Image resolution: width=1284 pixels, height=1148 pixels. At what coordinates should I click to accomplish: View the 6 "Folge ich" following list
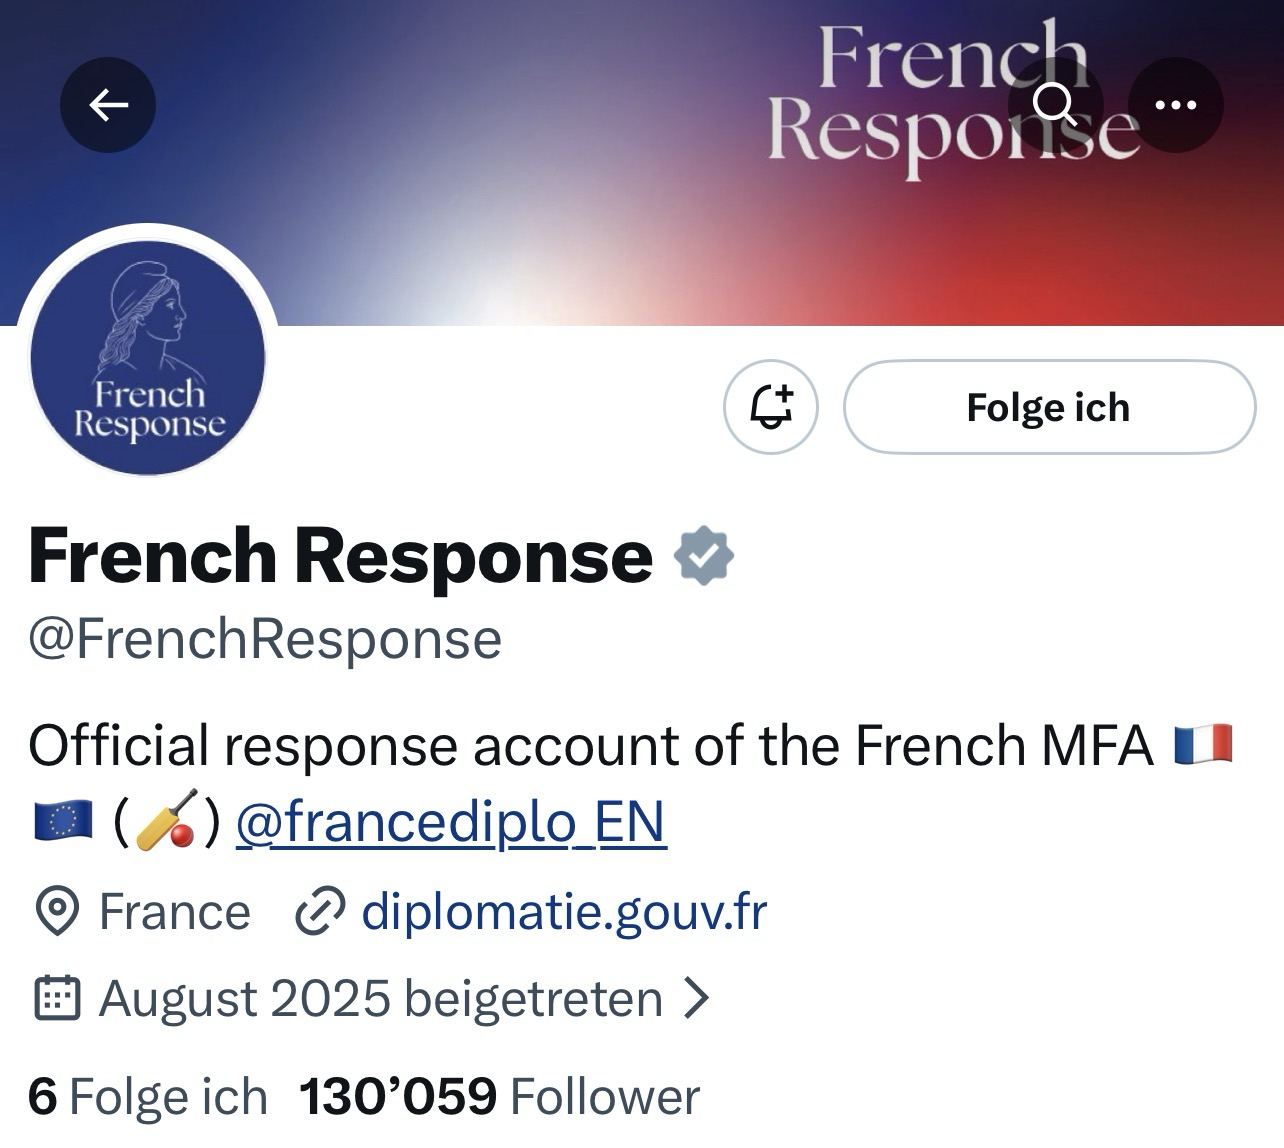click(148, 1096)
